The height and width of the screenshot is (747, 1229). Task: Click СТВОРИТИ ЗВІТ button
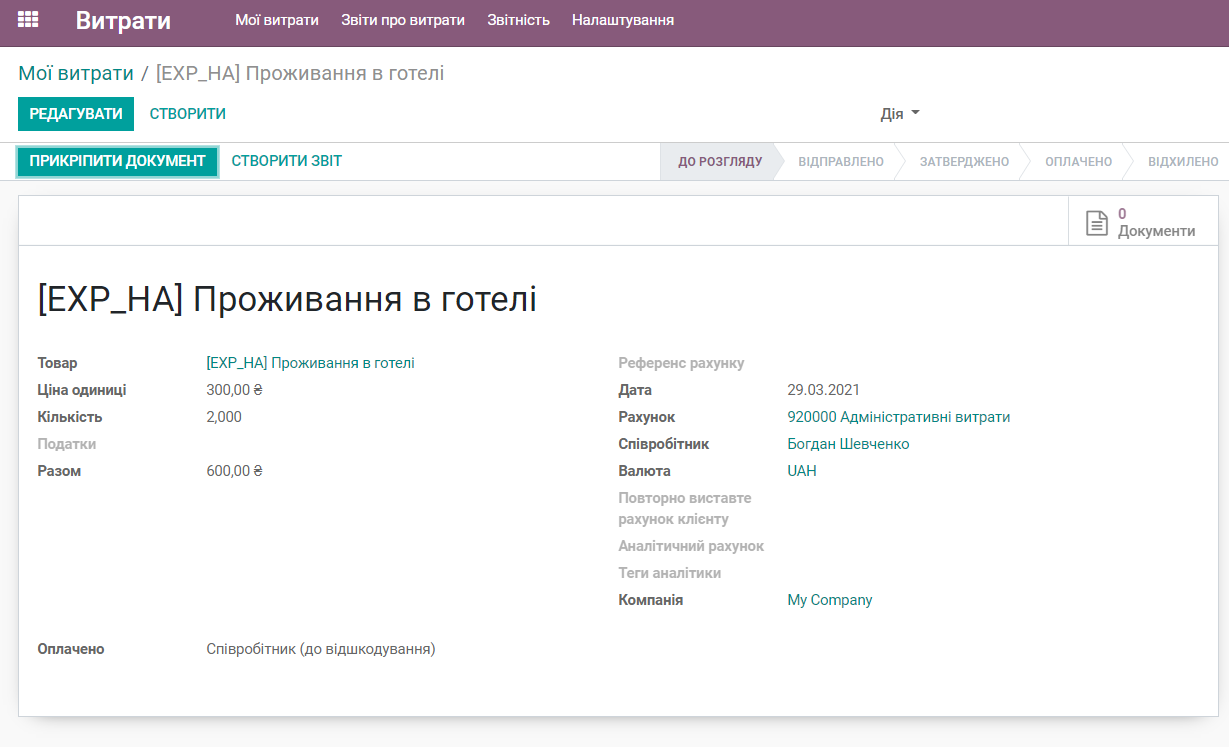tap(287, 161)
